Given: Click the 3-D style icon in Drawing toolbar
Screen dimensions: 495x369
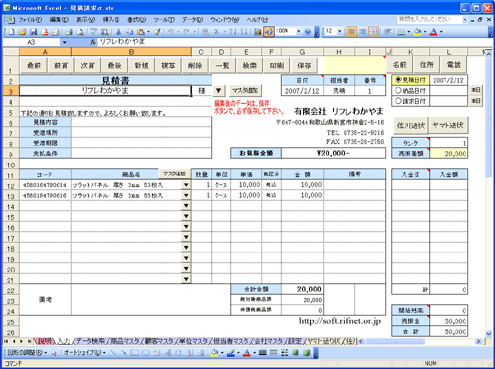Looking at the screenshot, I should pos(306,352).
